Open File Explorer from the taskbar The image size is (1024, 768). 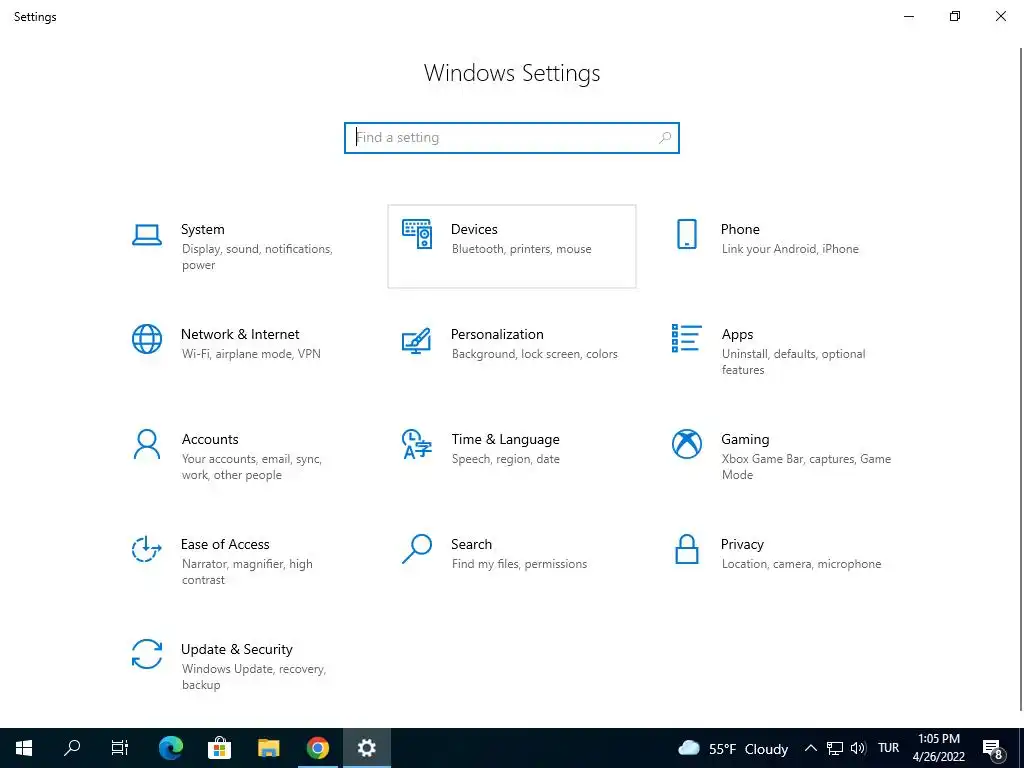pos(268,748)
